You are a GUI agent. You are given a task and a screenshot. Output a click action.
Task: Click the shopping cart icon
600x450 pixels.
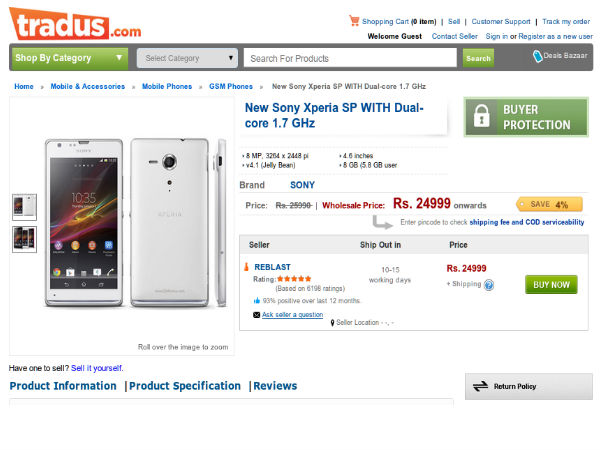pos(354,20)
